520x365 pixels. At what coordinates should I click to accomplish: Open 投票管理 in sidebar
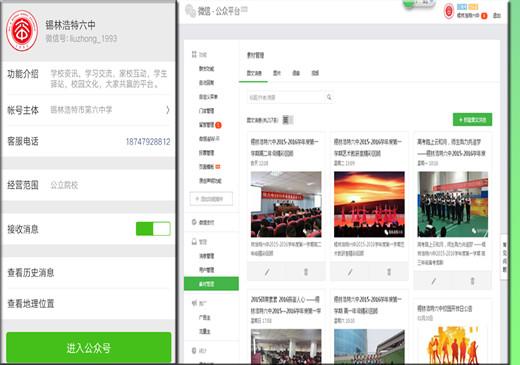207,153
